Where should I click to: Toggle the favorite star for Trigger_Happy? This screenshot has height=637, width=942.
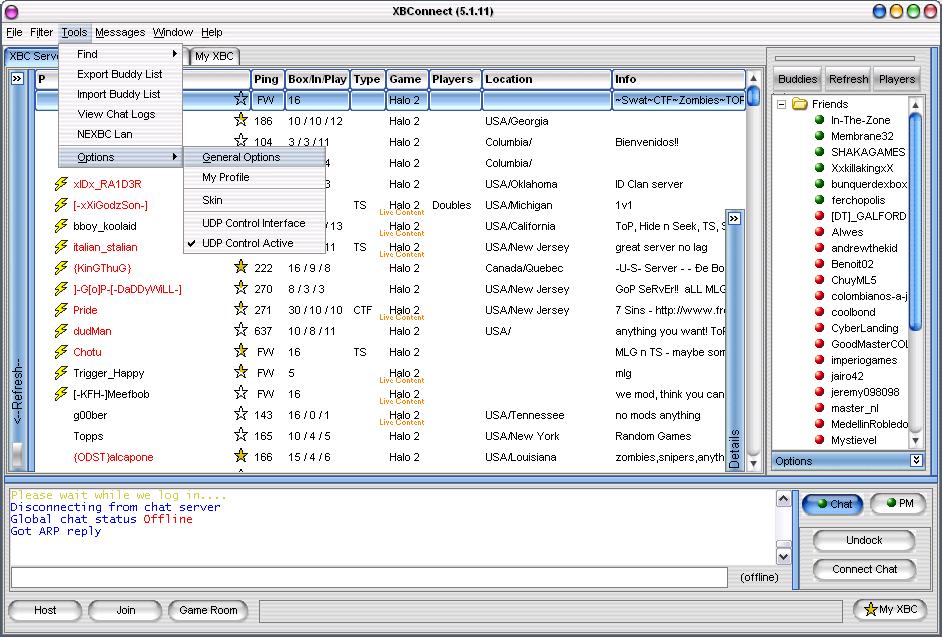coord(241,372)
